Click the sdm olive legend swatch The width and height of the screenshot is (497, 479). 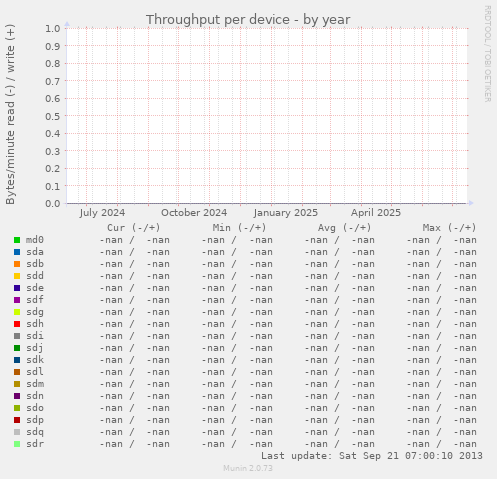coord(17,384)
